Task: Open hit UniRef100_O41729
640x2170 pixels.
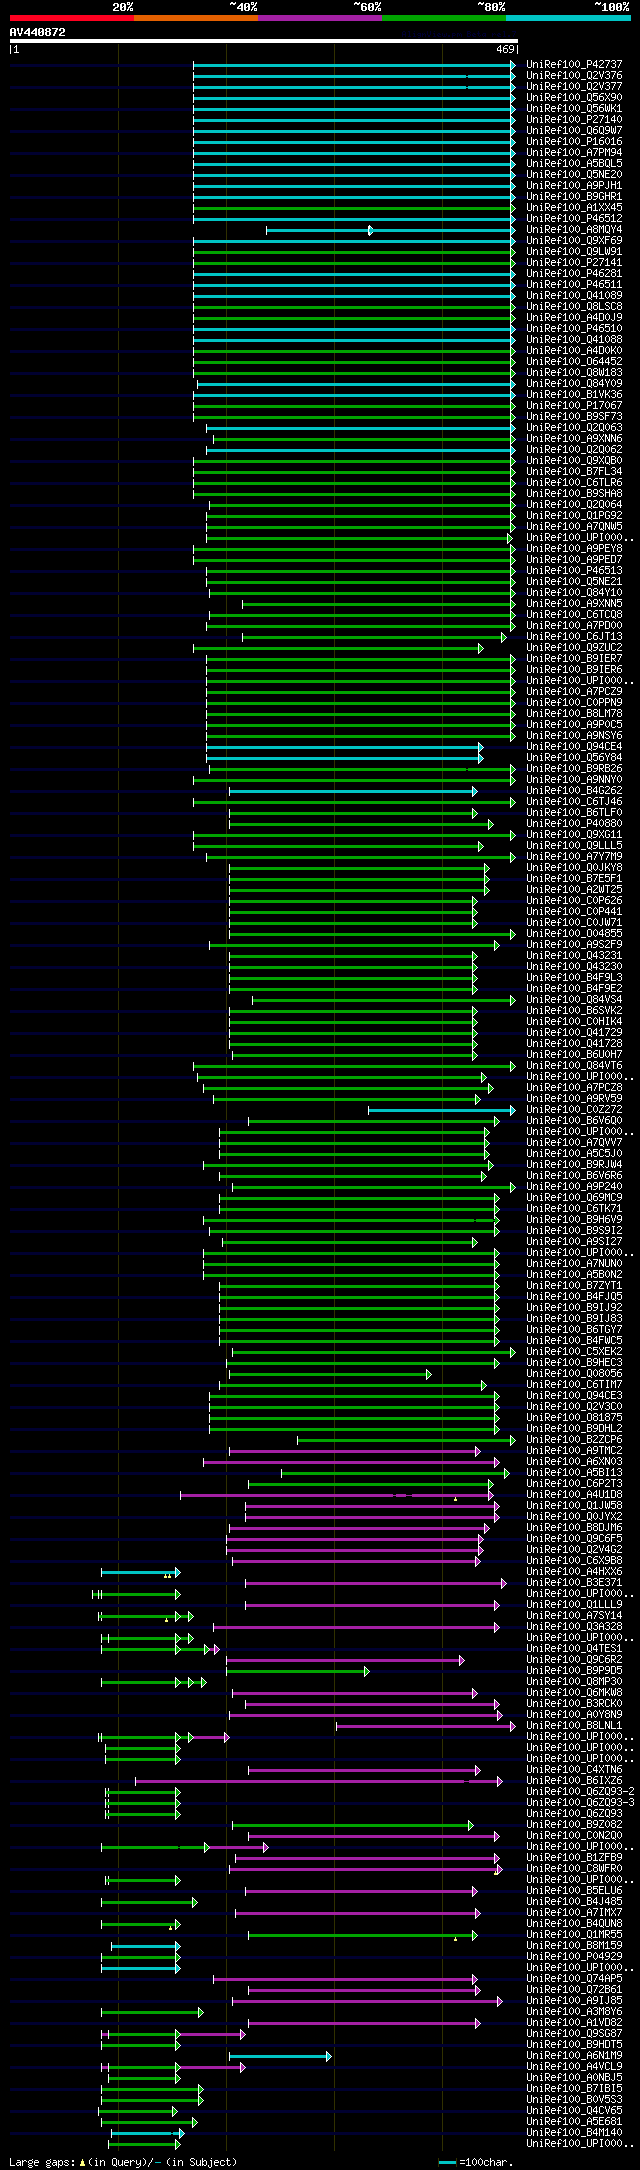Action: coord(574,1032)
